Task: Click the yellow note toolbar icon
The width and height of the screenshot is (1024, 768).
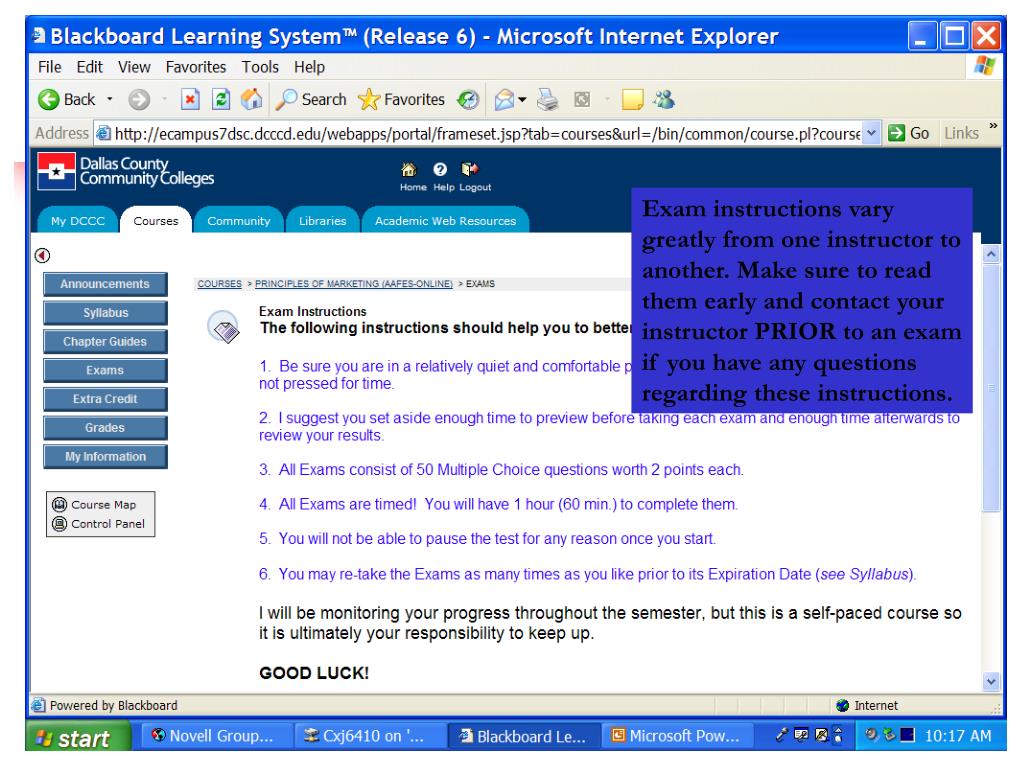Action: point(632,99)
